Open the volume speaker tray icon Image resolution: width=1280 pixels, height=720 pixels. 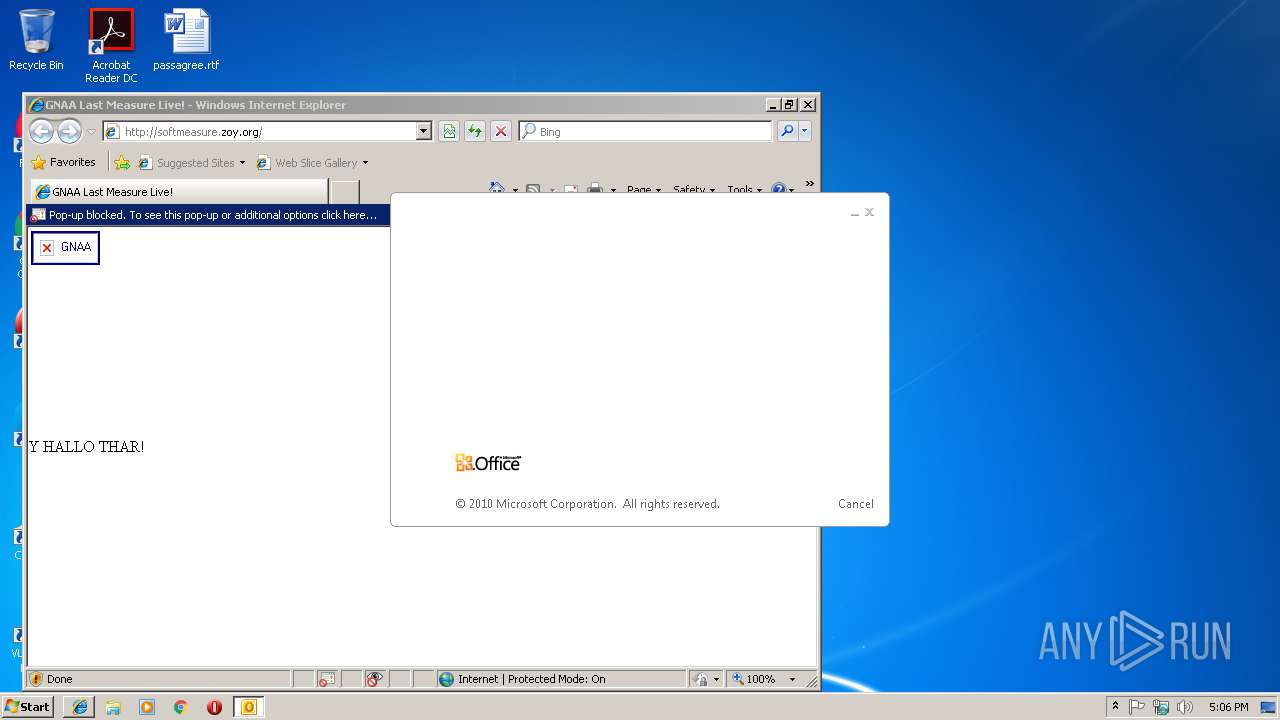(1185, 707)
